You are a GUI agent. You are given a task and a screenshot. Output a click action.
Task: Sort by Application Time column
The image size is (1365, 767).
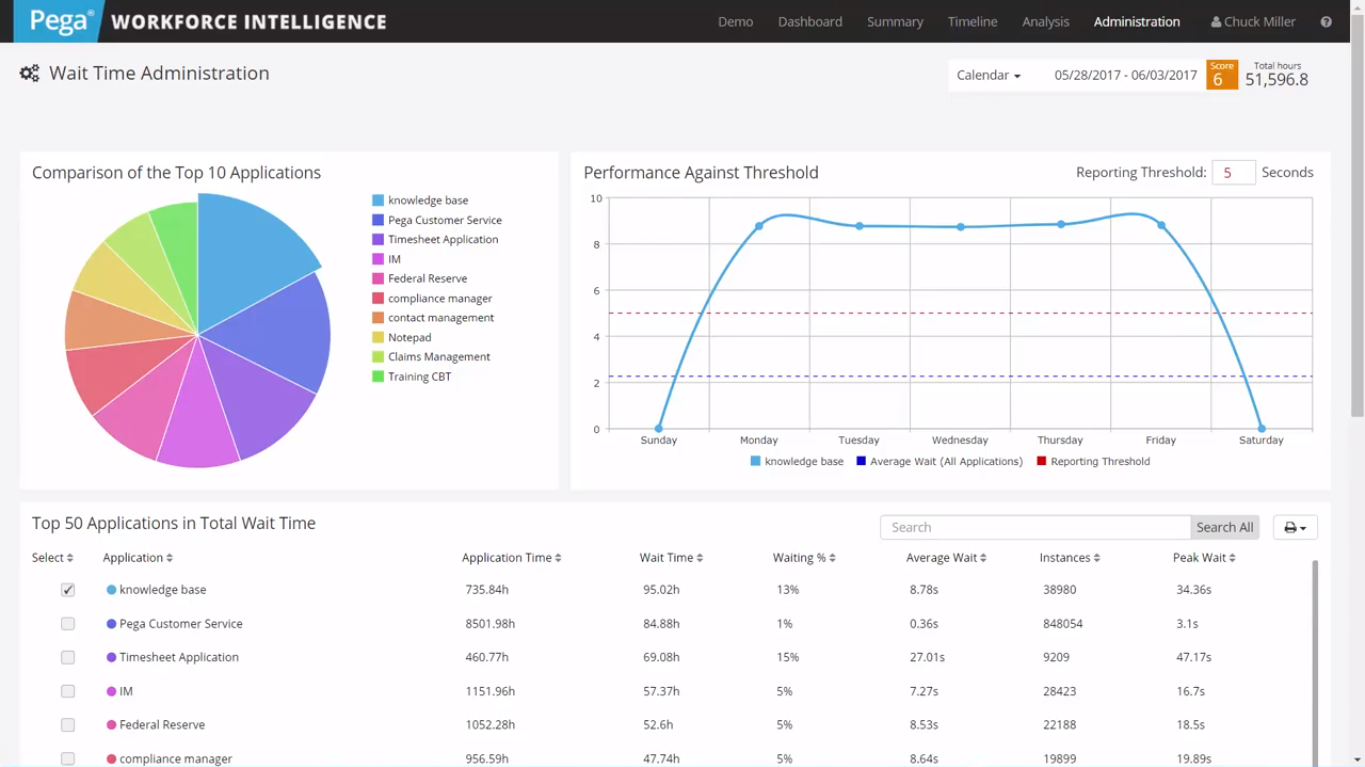coord(511,558)
